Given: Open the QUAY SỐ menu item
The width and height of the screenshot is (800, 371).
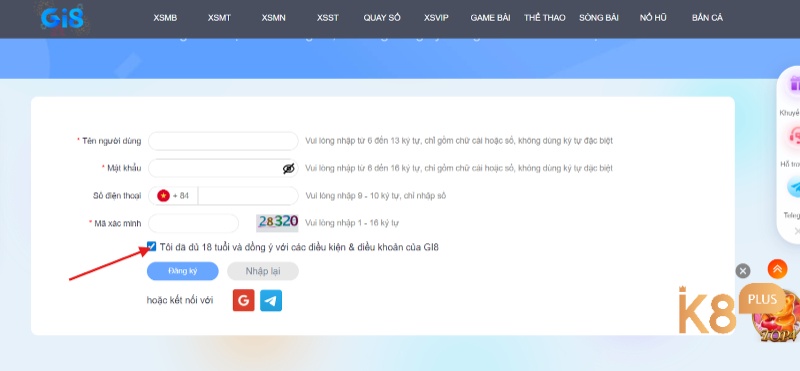Looking at the screenshot, I should point(382,18).
